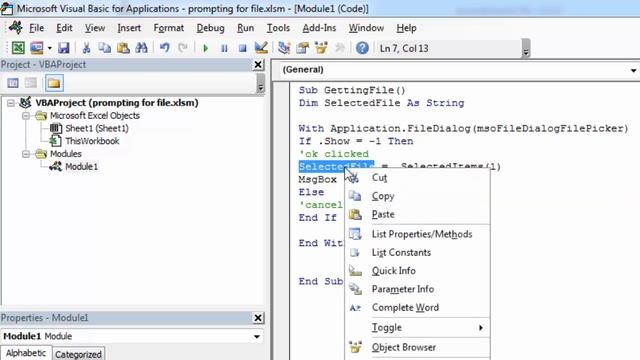Viewport: 640px width, 360px height.
Task: Choose Object Browser in context menu
Action: pos(417,347)
